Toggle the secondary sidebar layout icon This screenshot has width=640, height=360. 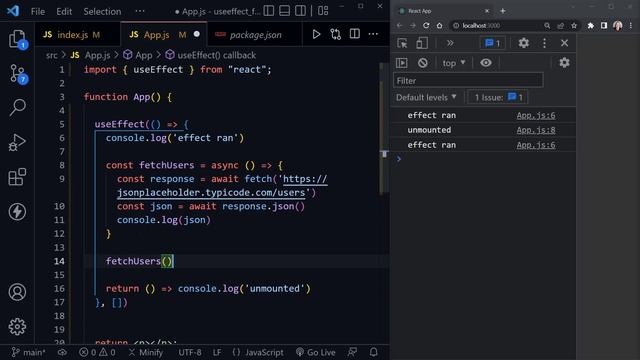[300, 11]
